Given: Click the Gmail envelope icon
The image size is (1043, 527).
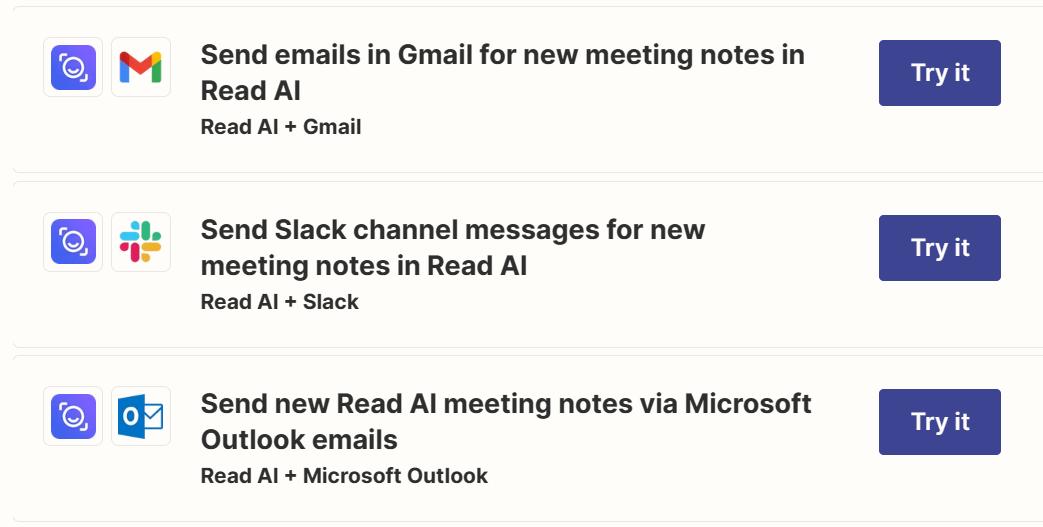Looking at the screenshot, I should click(141, 67).
